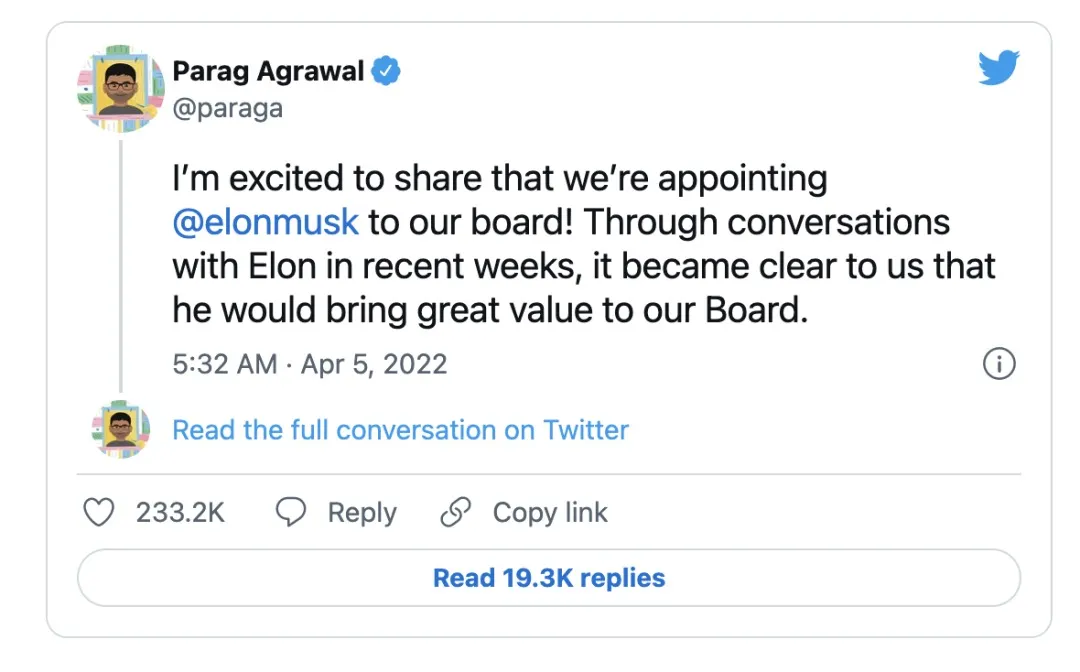1080x672 pixels.
Task: Open Parag Agrawal's large profile avatar
Action: pos(119,90)
